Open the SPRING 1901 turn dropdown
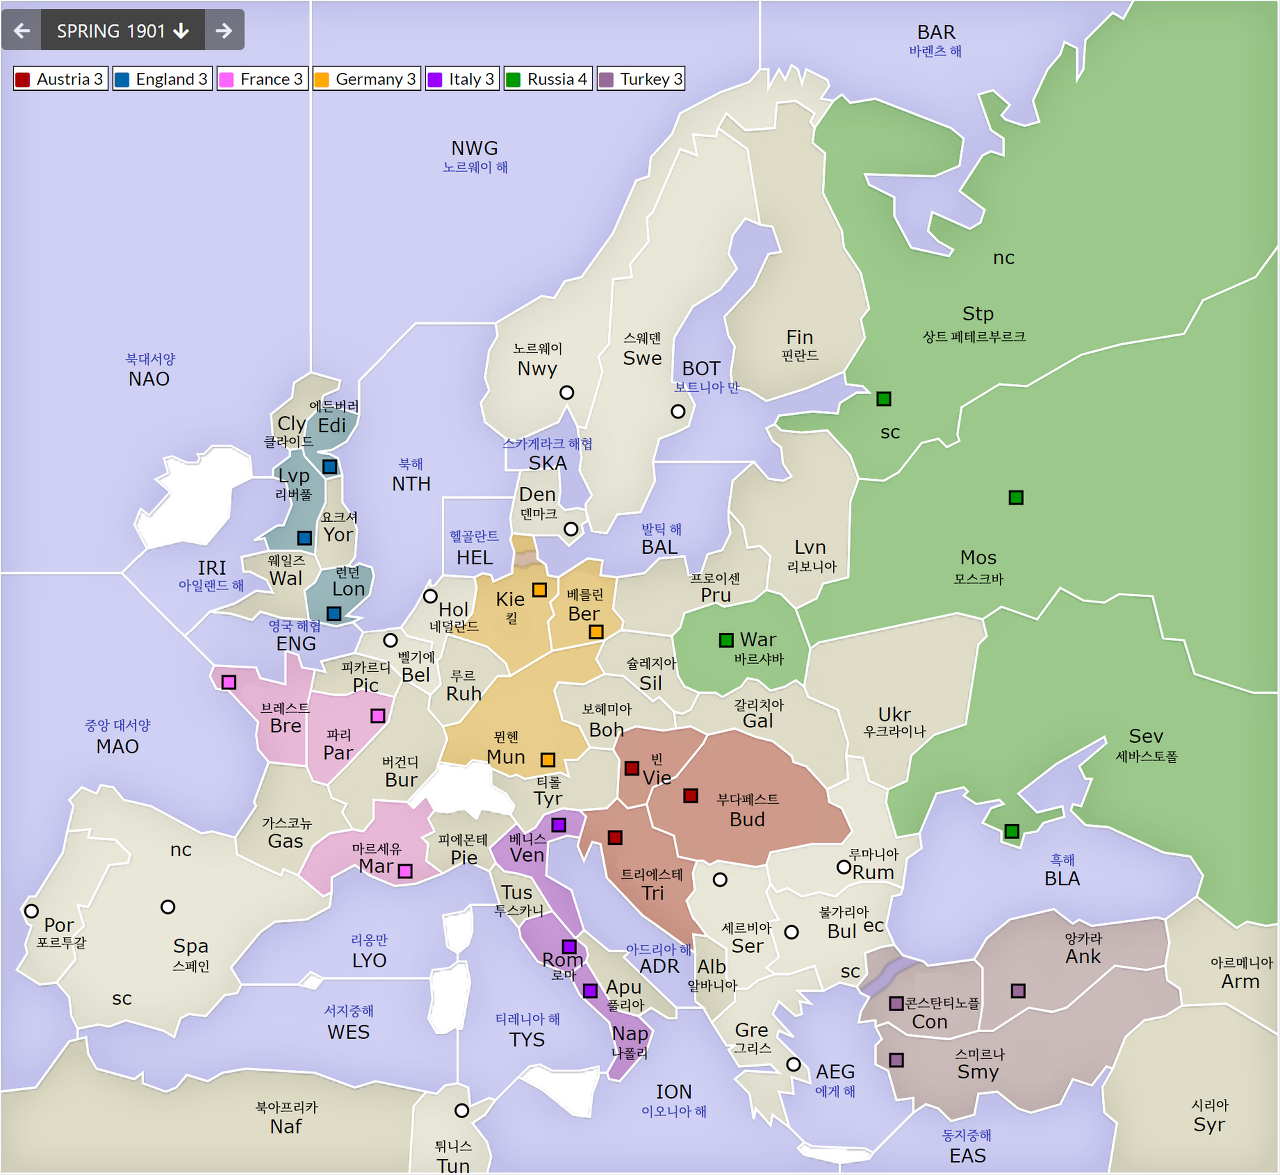 coord(123,30)
